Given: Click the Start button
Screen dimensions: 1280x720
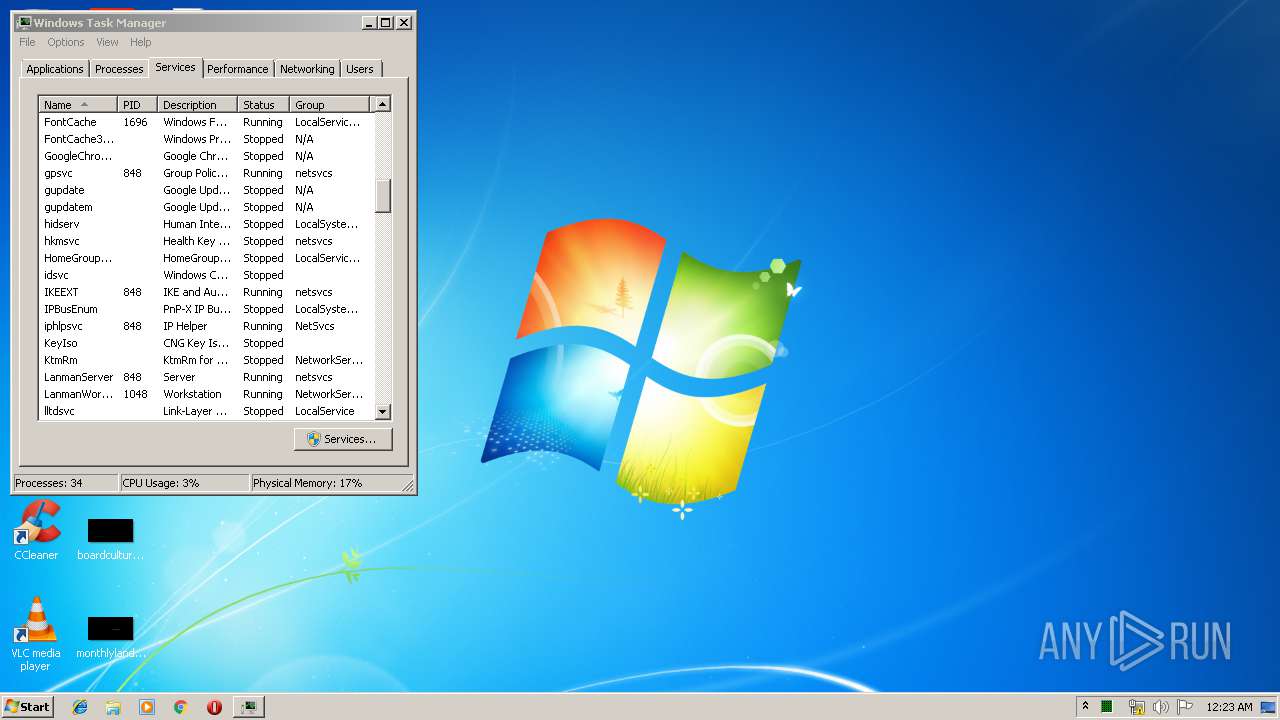Looking at the screenshot, I should [27, 707].
